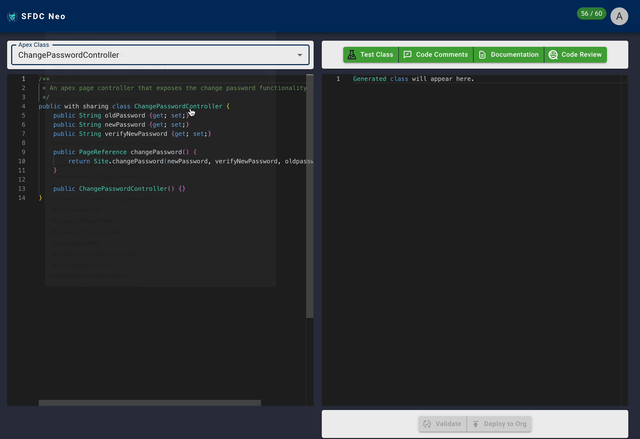Click the Deploy to Org upload icon
Image resolution: width=640 pixels, height=439 pixels.
(x=477, y=424)
